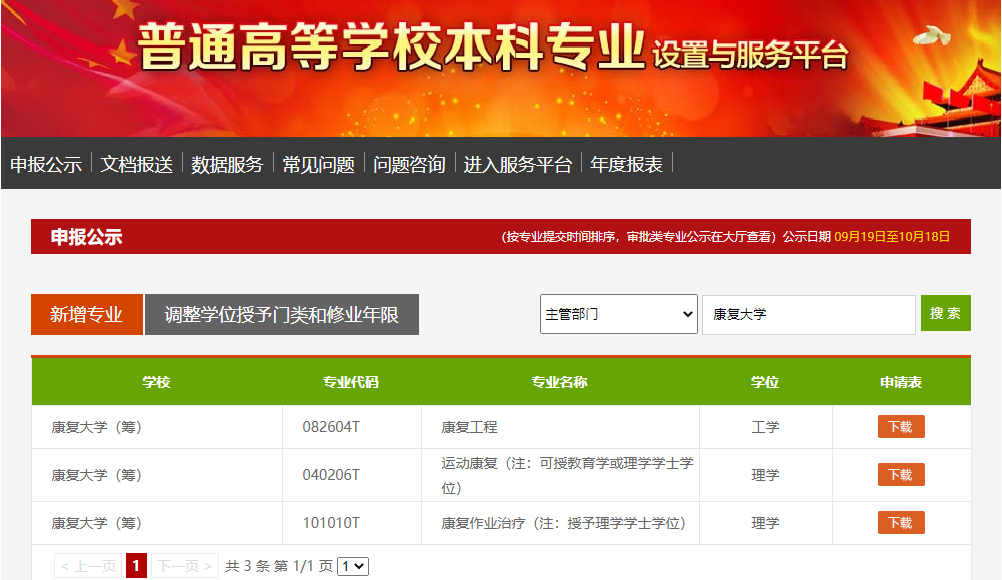
Task: Open the 主管部门 dropdown filter
Action: click(x=617, y=313)
